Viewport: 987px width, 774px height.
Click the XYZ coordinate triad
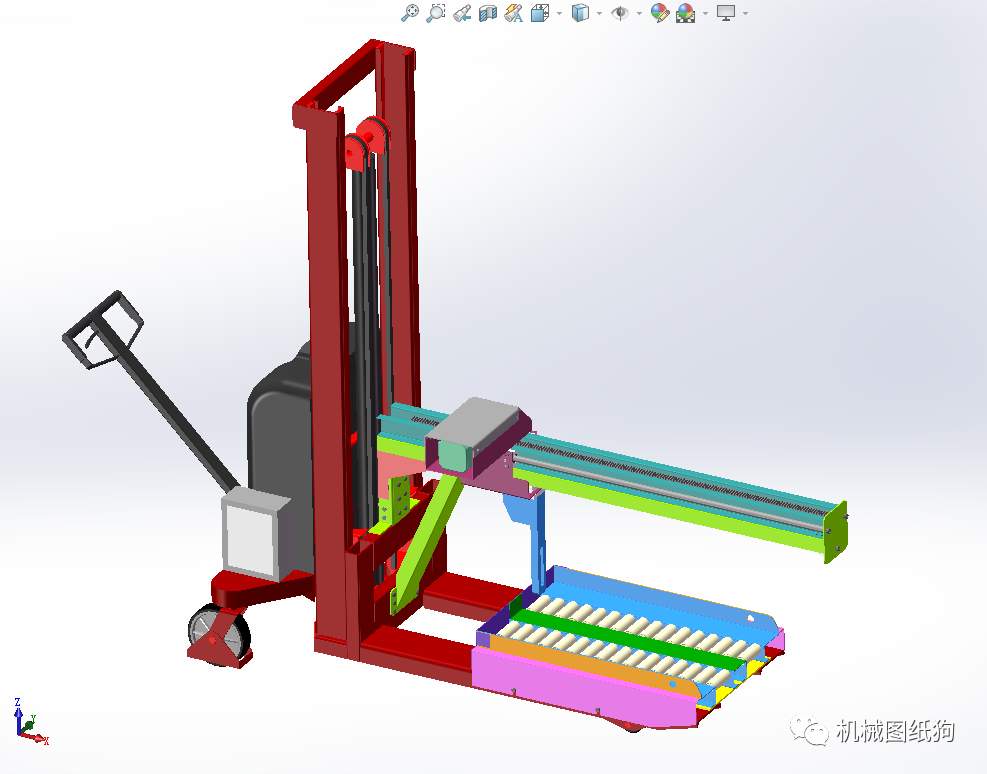(x=30, y=722)
